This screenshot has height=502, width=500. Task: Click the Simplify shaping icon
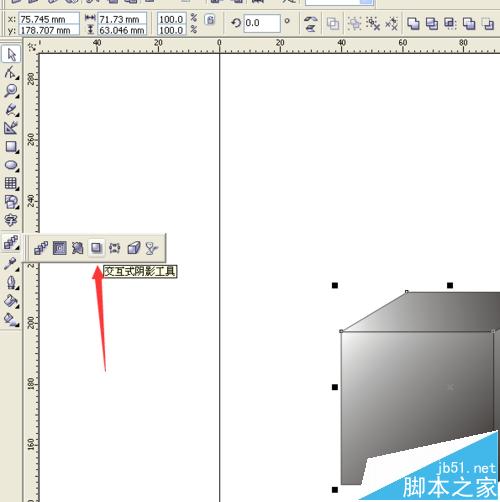[469, 24]
